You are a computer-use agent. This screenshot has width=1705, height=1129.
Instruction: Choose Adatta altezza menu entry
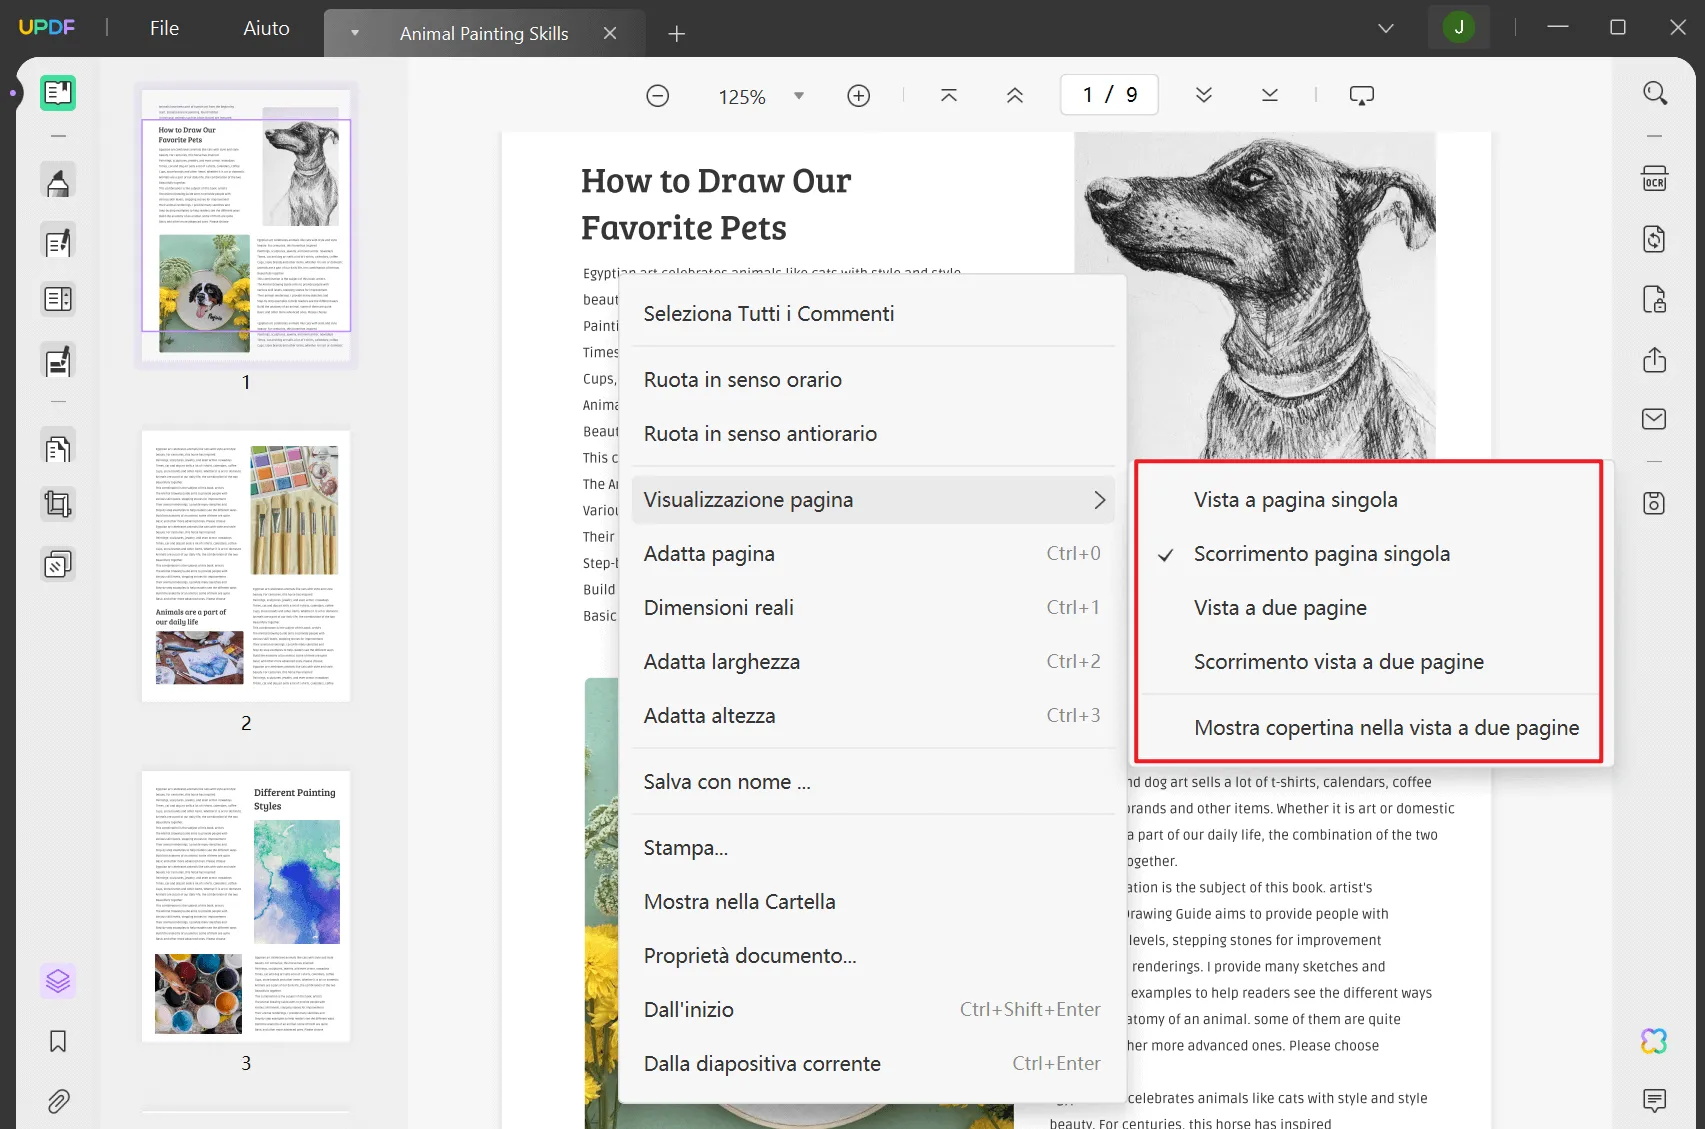(873, 716)
